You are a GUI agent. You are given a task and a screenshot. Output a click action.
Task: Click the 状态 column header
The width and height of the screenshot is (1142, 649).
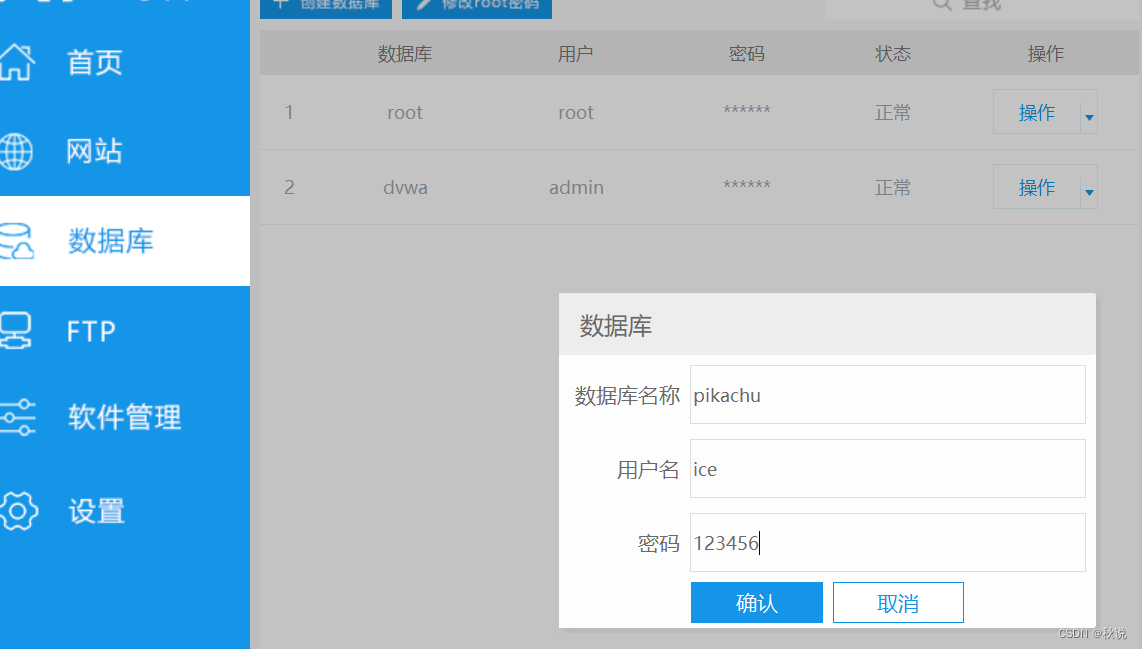pos(893,54)
